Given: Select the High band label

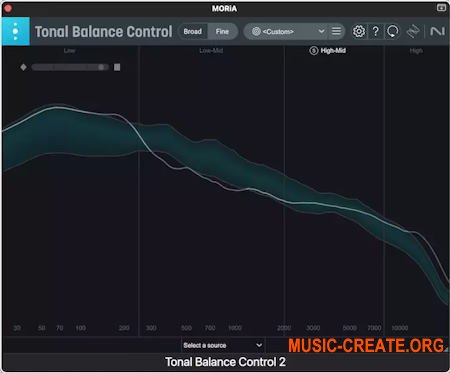Looking at the screenshot, I should pos(416,51).
